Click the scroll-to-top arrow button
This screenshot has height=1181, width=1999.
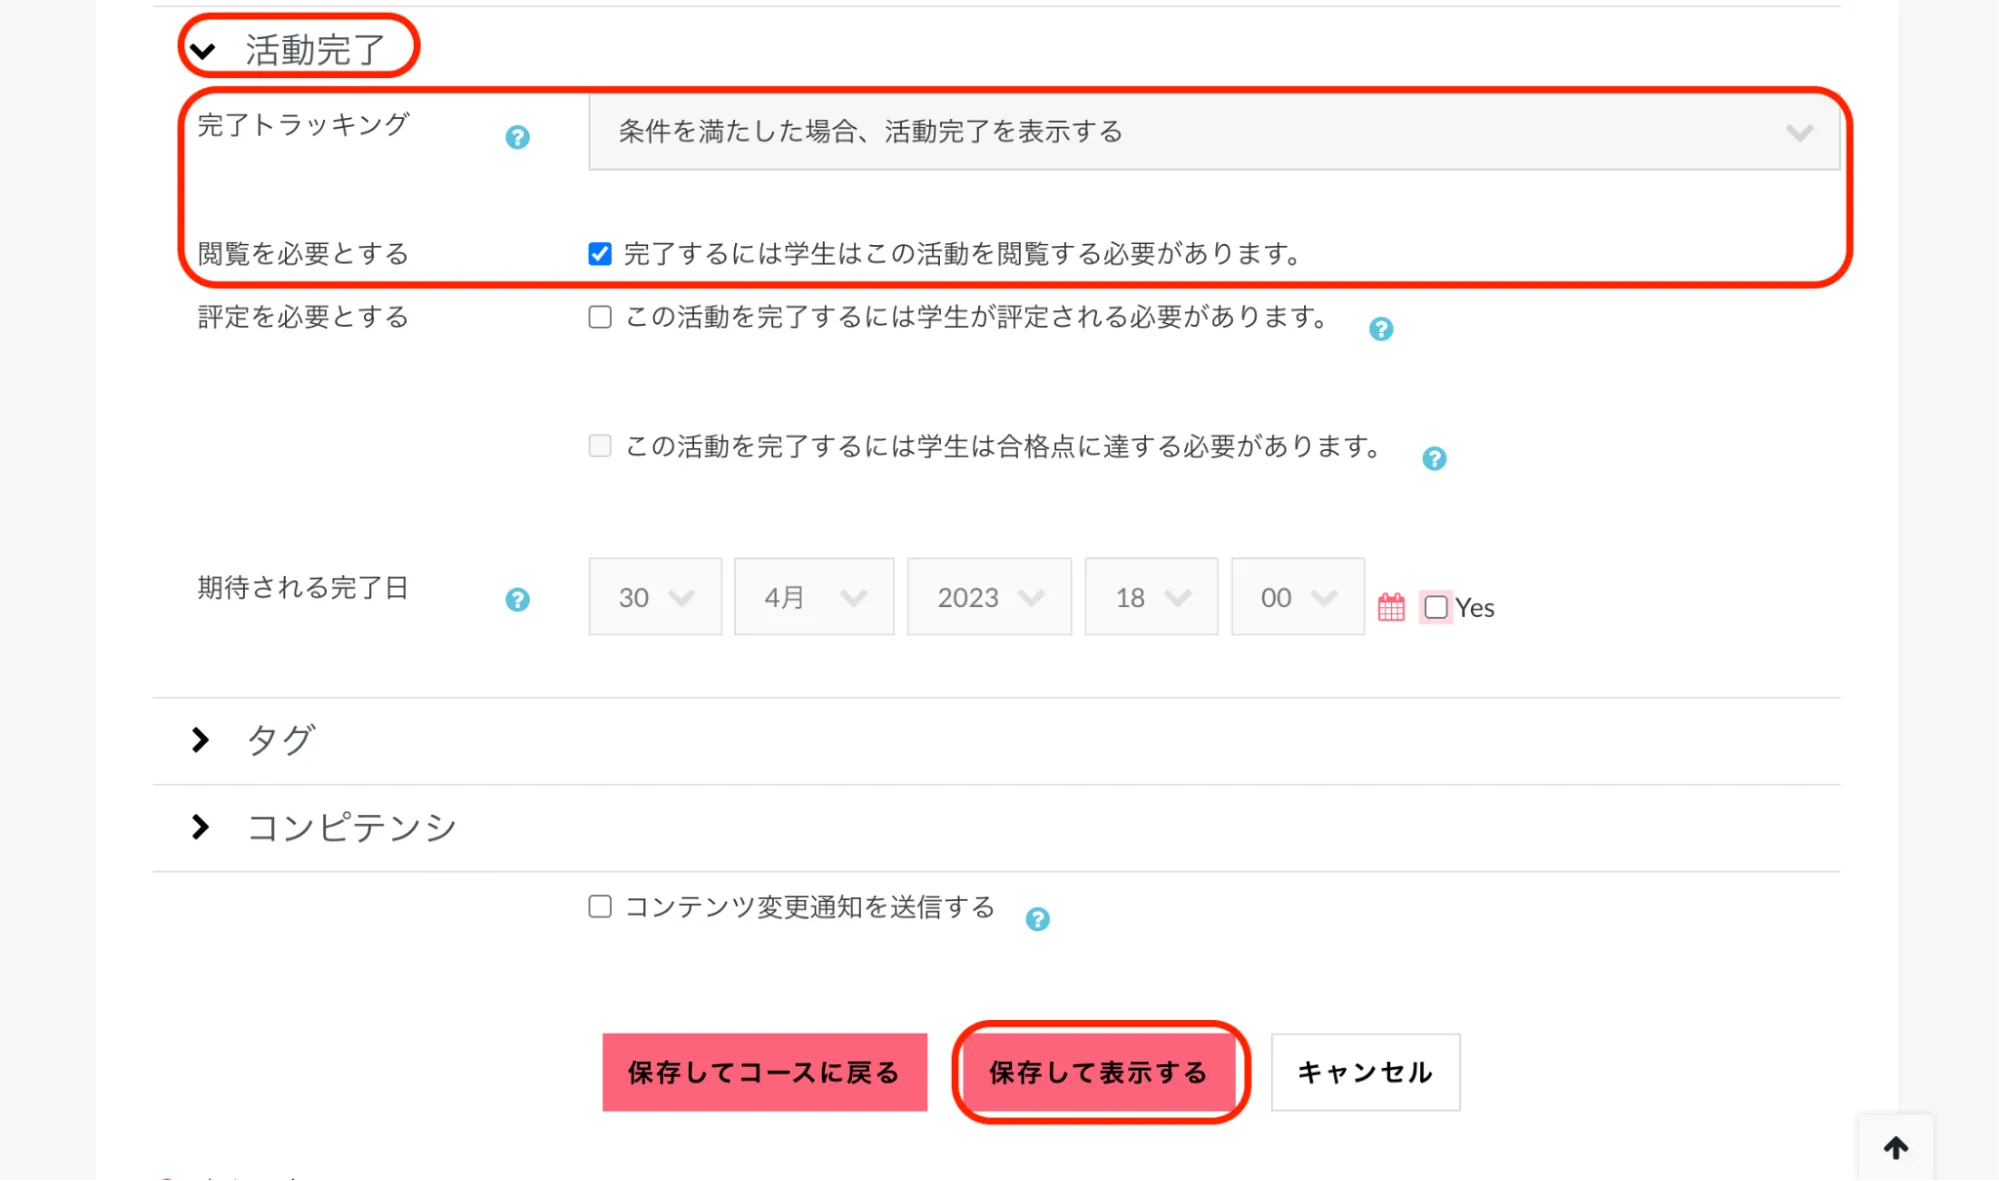[x=1895, y=1147]
